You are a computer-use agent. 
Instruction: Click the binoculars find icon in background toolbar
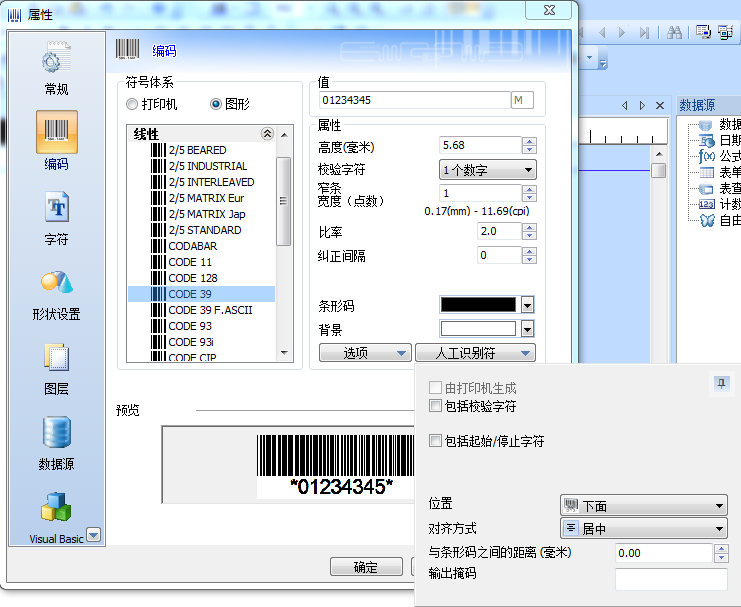[674, 32]
